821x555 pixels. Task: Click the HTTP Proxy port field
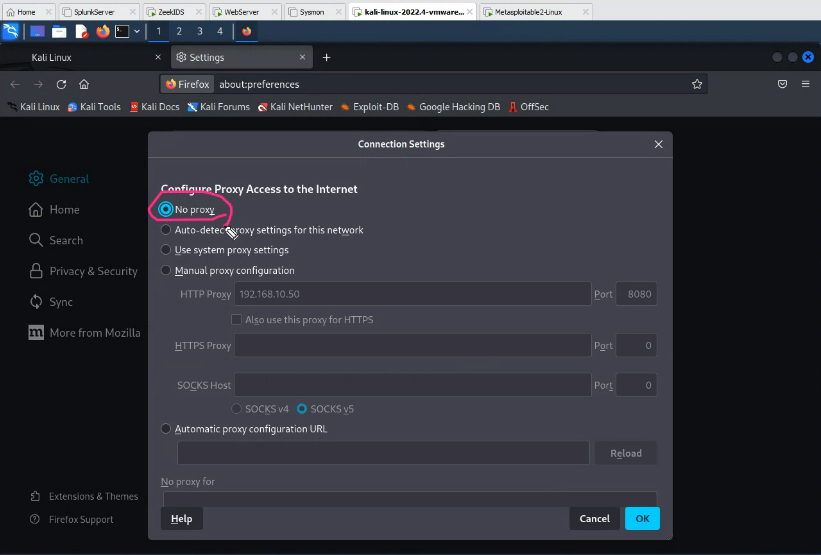pos(636,294)
